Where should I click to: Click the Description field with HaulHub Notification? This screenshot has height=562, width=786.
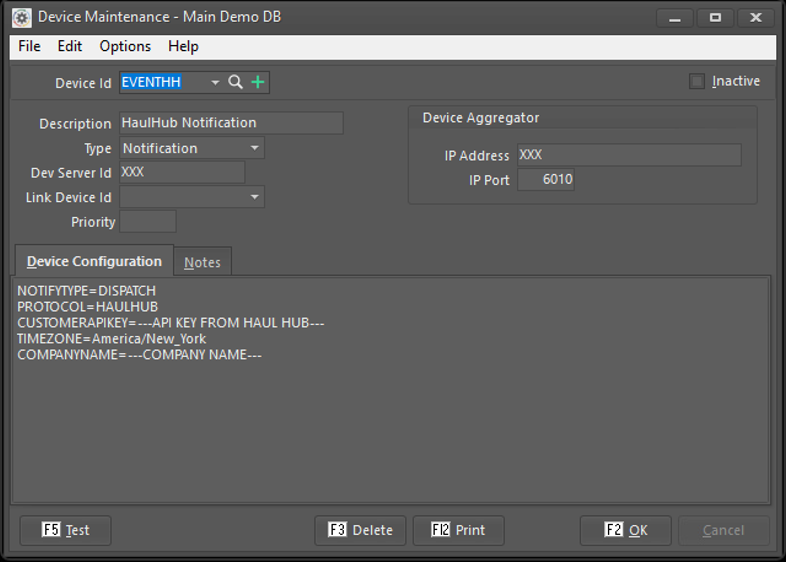(231, 123)
